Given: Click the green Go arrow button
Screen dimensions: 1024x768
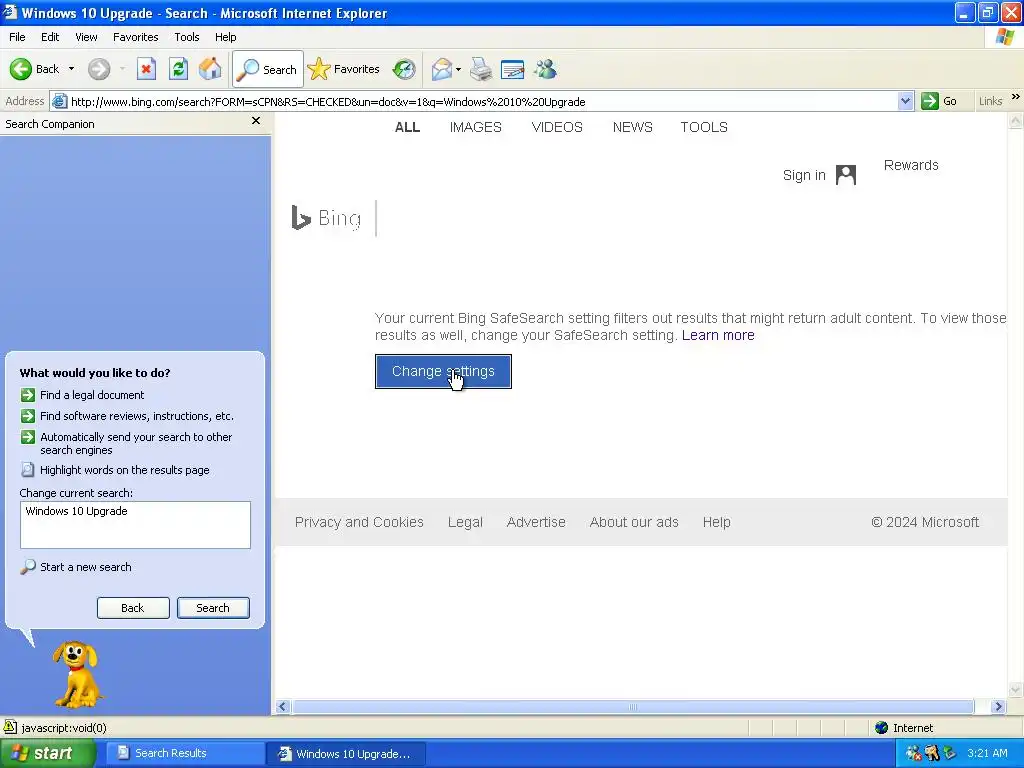Looking at the screenshot, I should (930, 101).
